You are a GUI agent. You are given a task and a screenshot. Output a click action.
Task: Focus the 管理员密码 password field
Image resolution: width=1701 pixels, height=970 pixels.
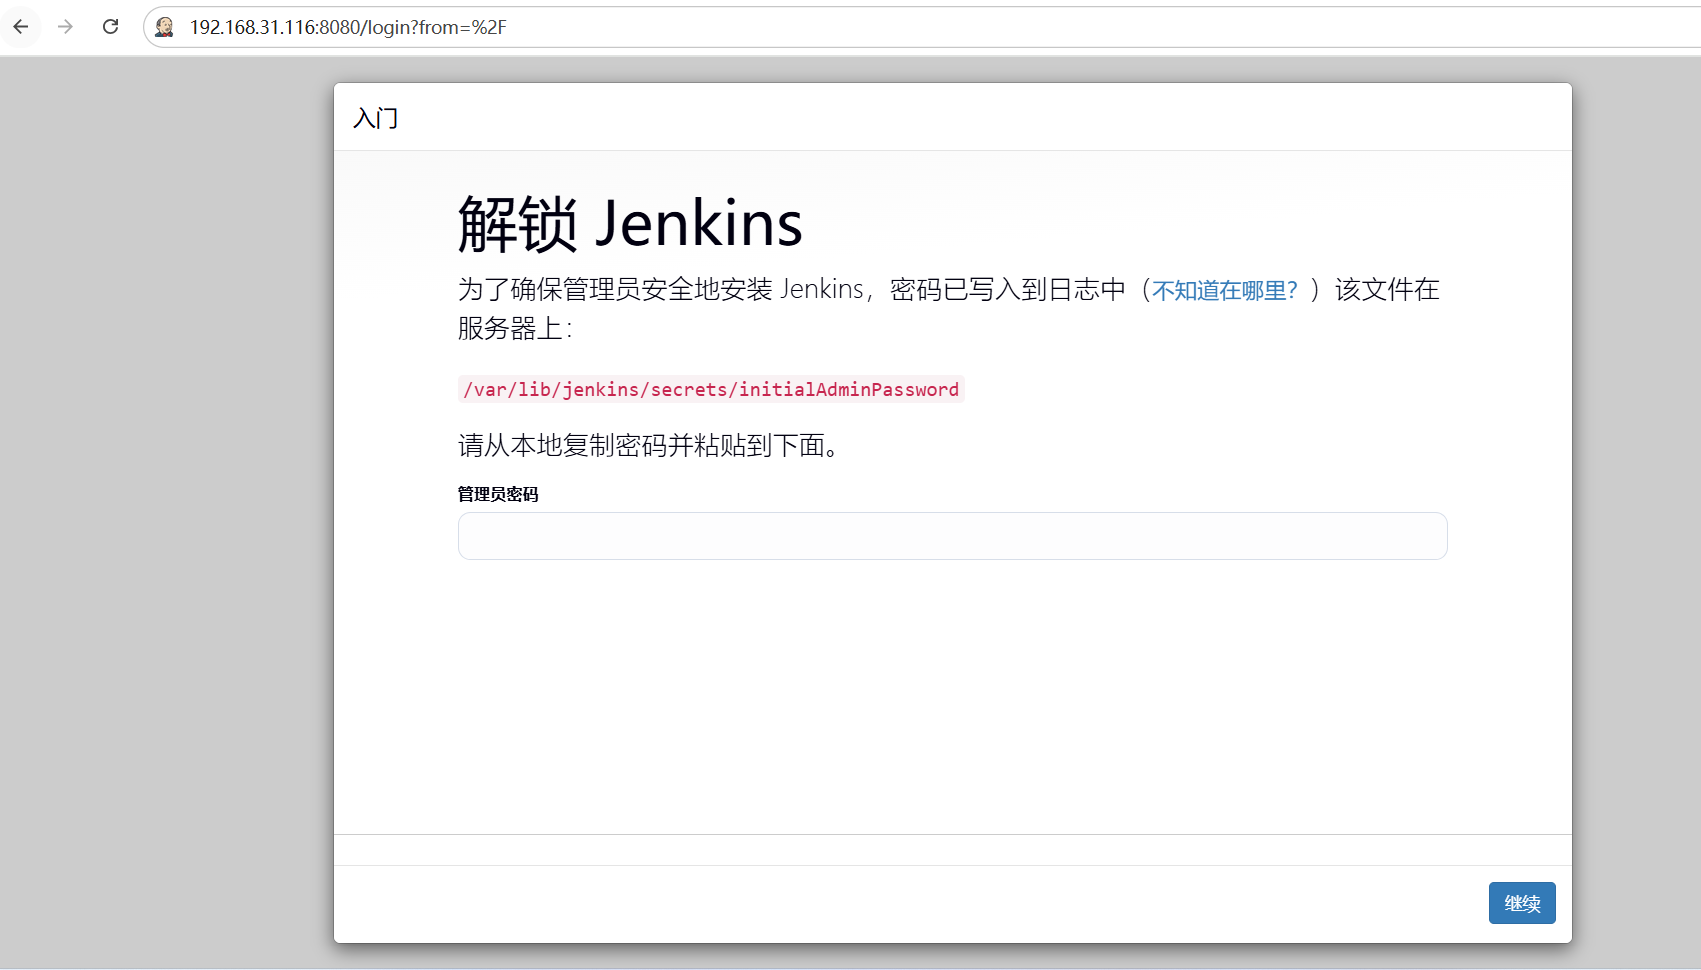click(x=952, y=536)
